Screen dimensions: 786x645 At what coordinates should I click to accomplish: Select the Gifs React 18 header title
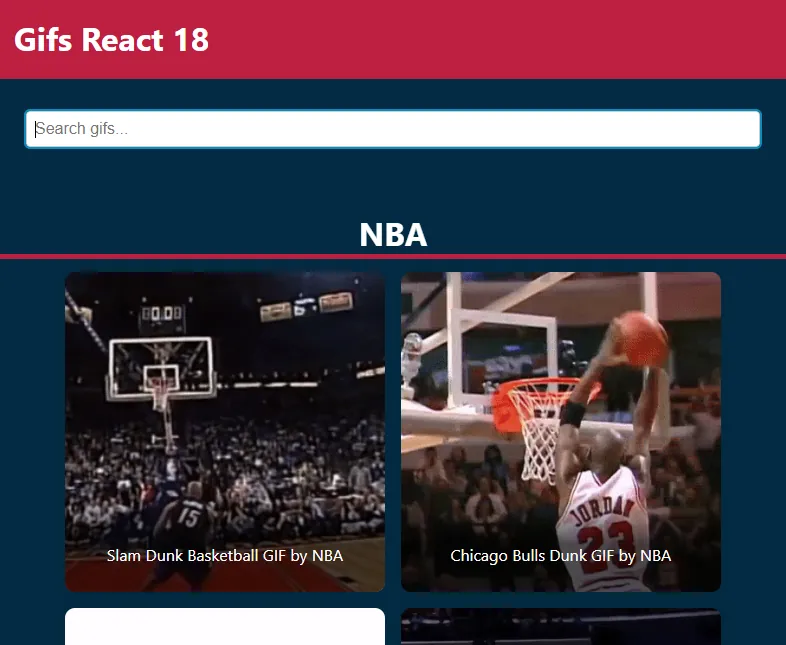click(x=111, y=40)
